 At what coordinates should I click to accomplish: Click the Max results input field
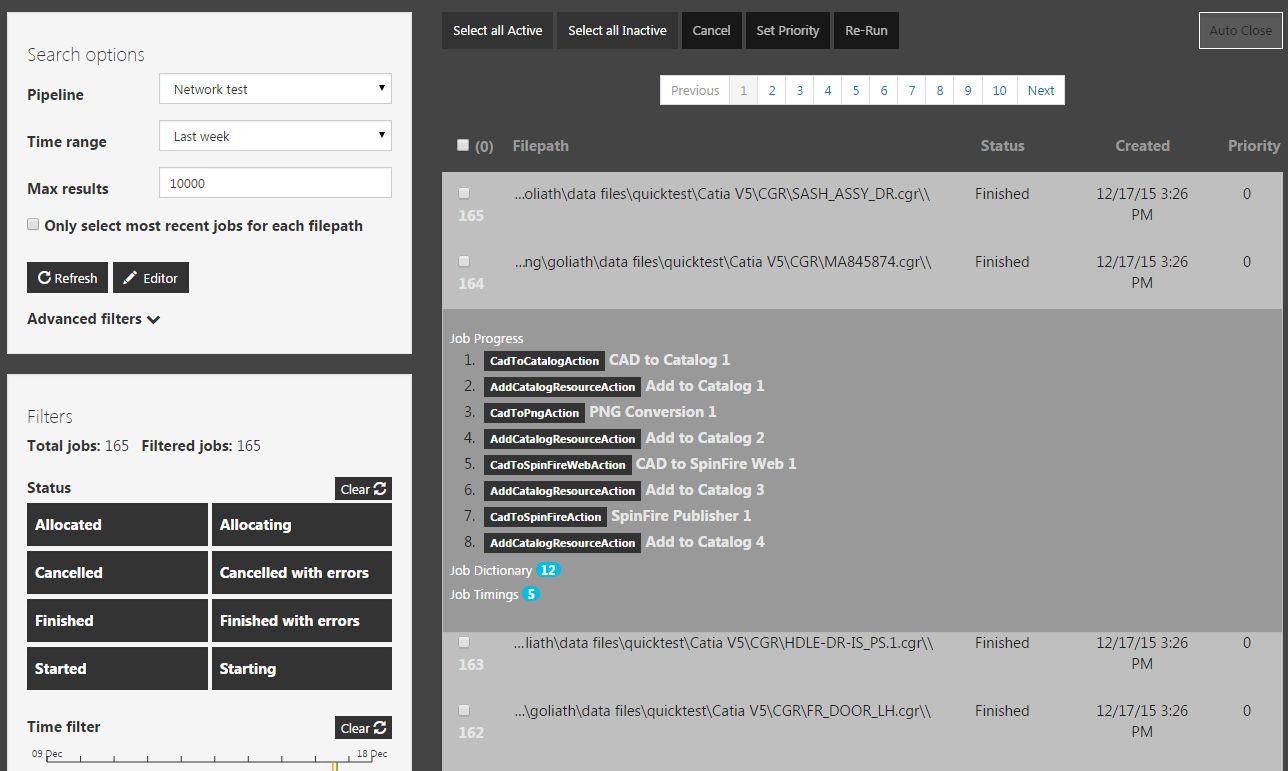pyautogui.click(x=275, y=183)
